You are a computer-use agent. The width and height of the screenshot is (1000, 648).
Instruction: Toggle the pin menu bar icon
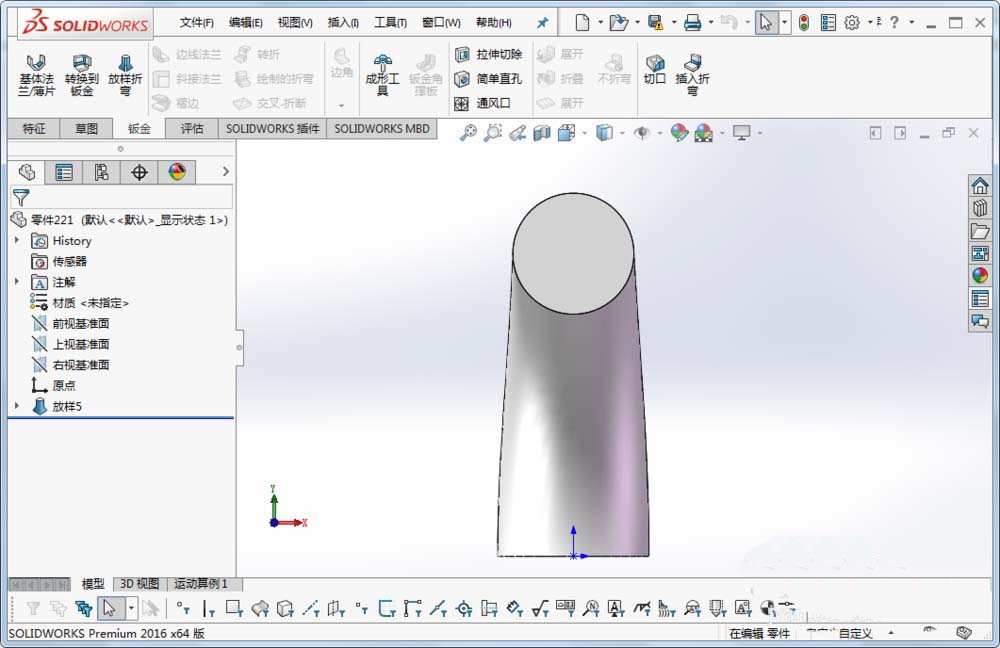[541, 23]
